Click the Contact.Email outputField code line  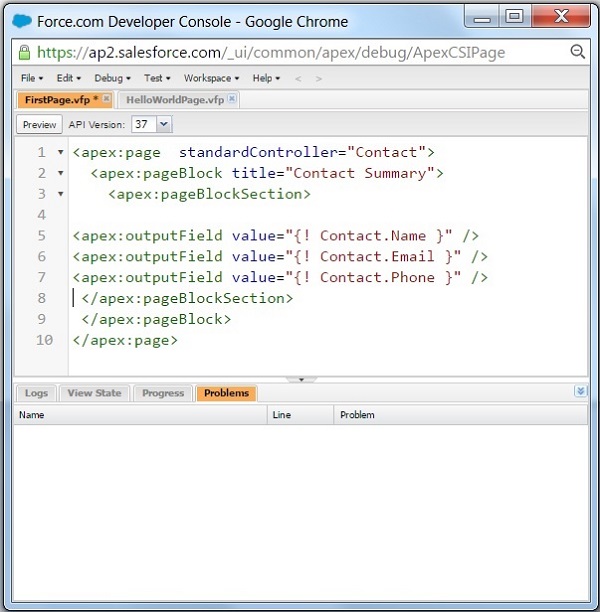pyautogui.click(x=280, y=256)
